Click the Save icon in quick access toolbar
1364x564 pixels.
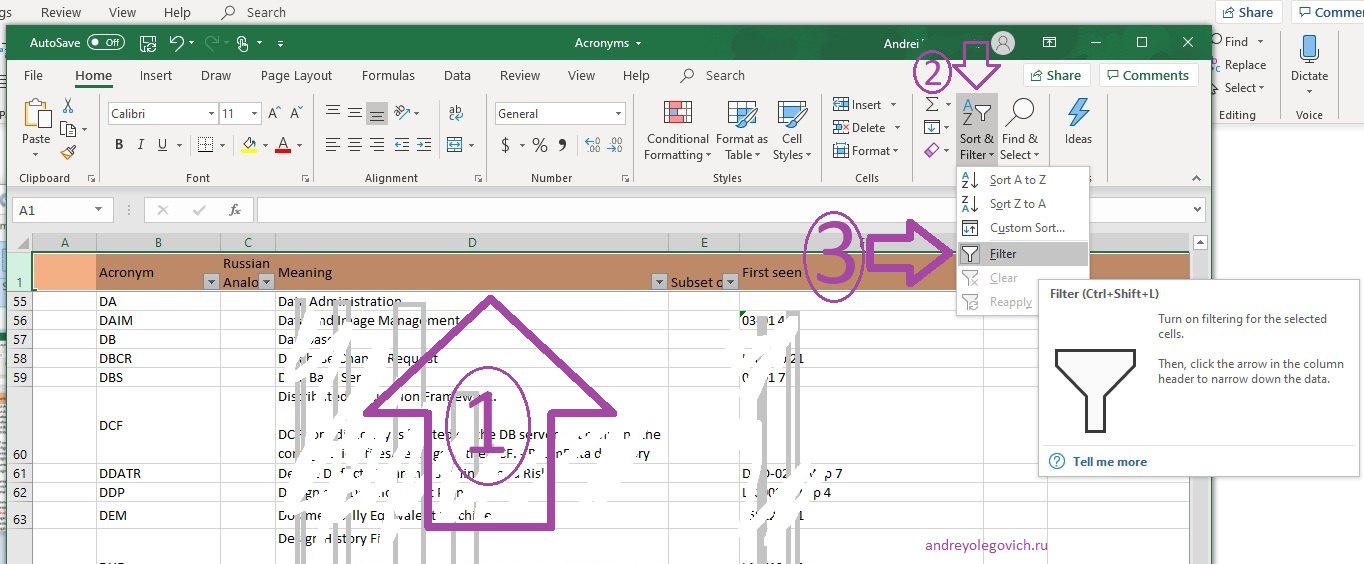(x=148, y=43)
